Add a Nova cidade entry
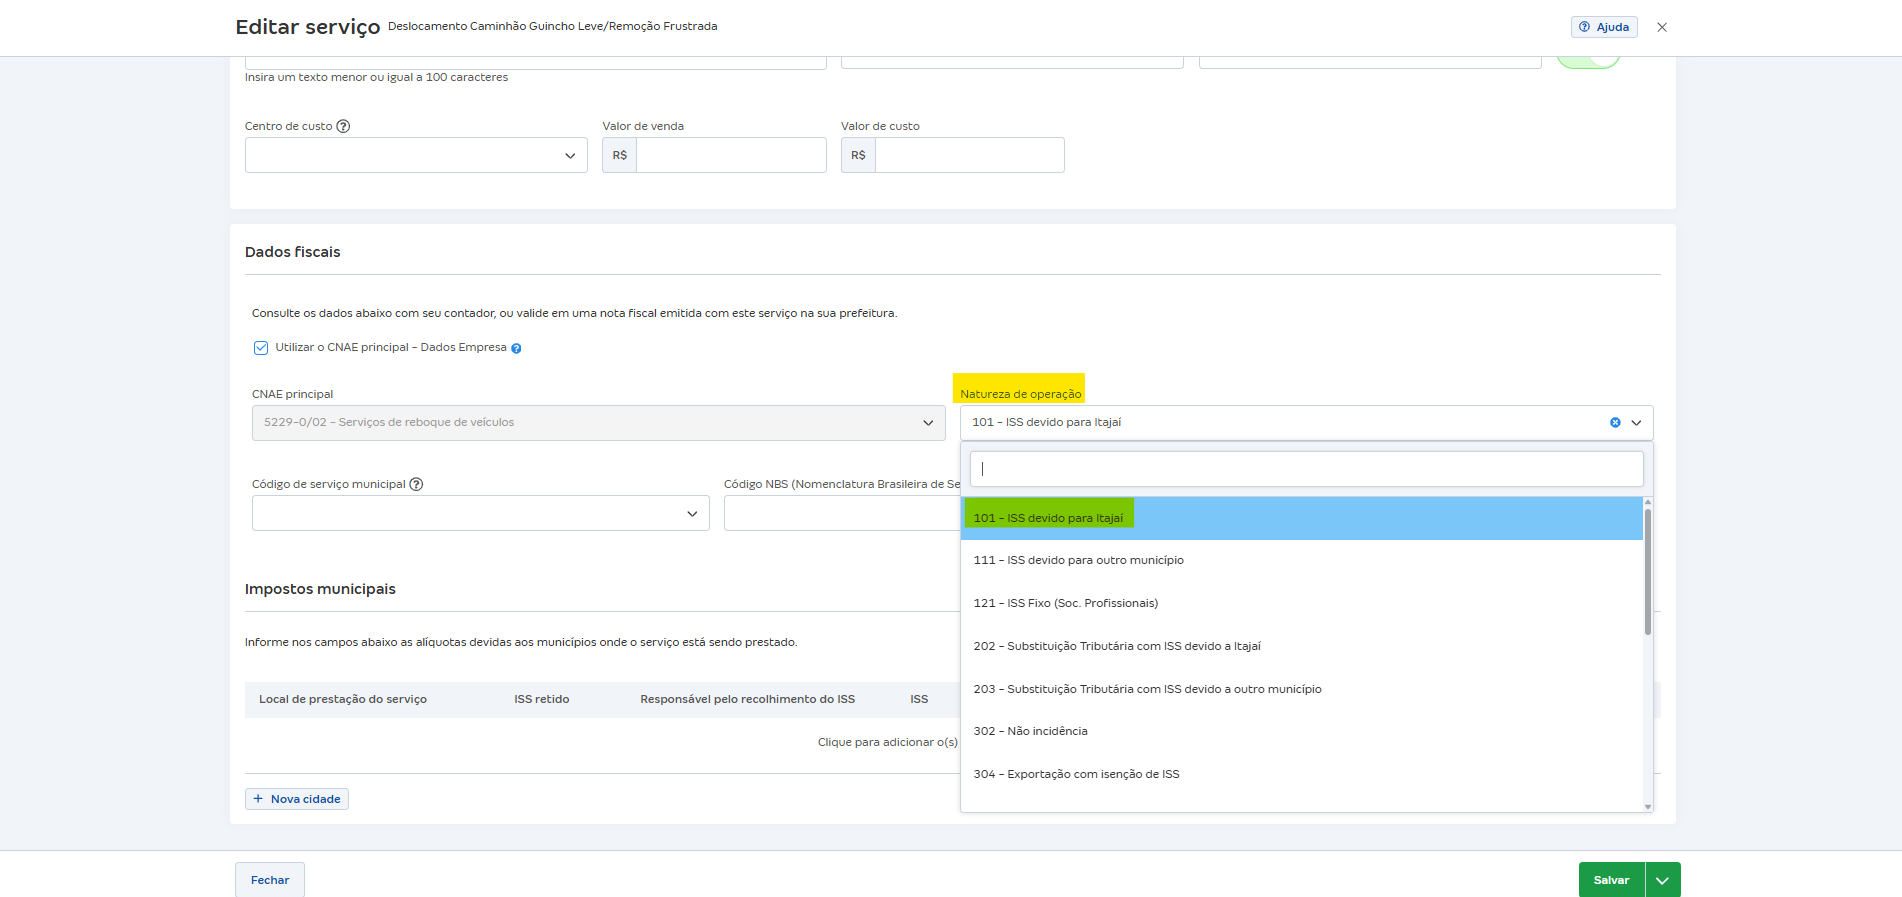1902x897 pixels. point(297,799)
